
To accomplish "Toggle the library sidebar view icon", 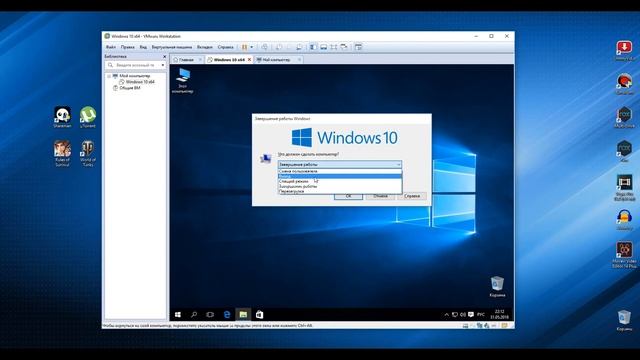I will click(x=313, y=47).
